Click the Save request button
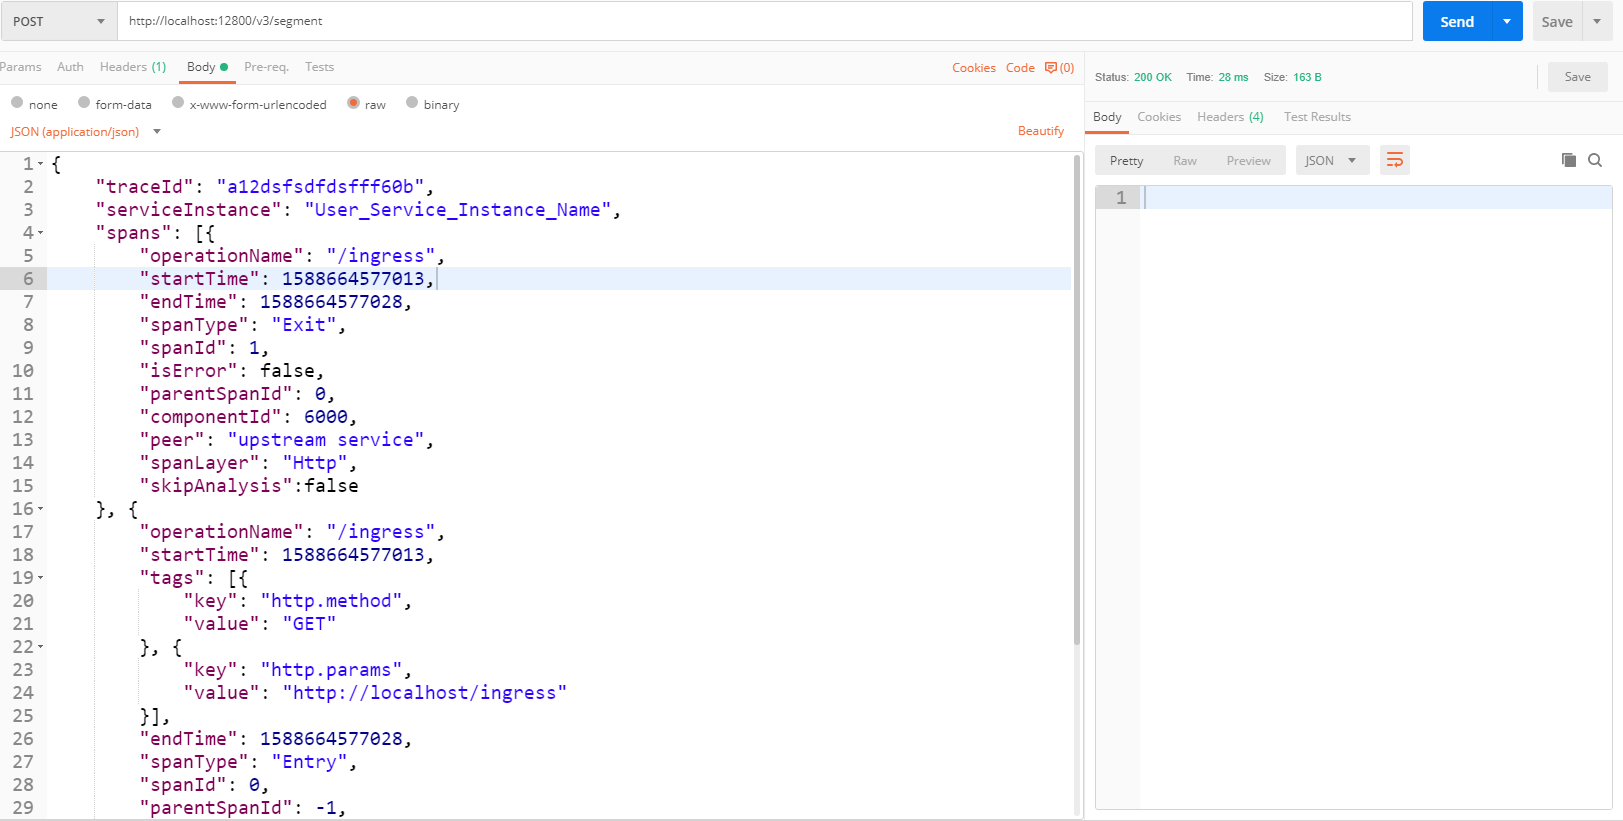The image size is (1623, 821). coord(1557,21)
